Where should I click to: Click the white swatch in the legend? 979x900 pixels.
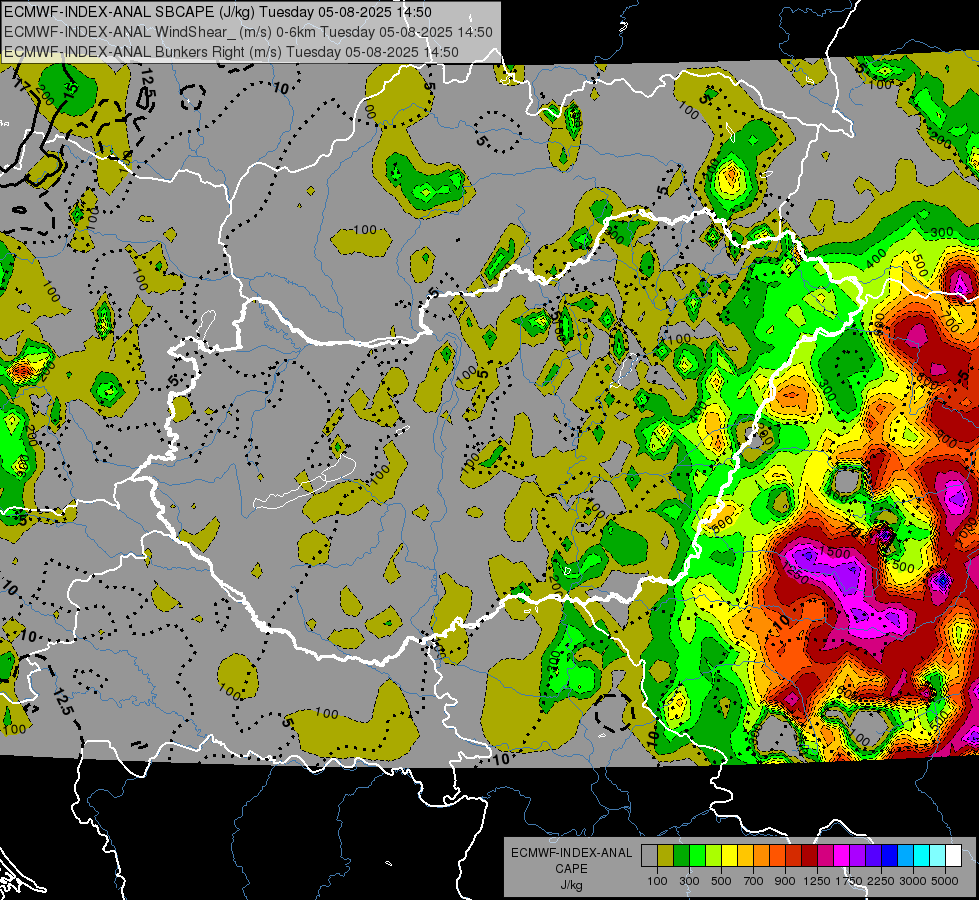pos(953,856)
